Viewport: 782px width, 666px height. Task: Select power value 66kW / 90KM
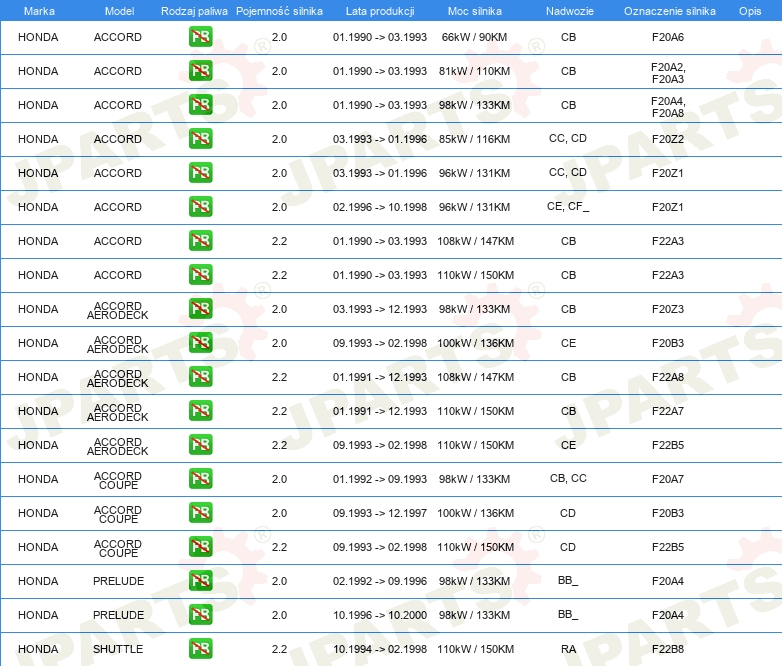pyautogui.click(x=474, y=37)
